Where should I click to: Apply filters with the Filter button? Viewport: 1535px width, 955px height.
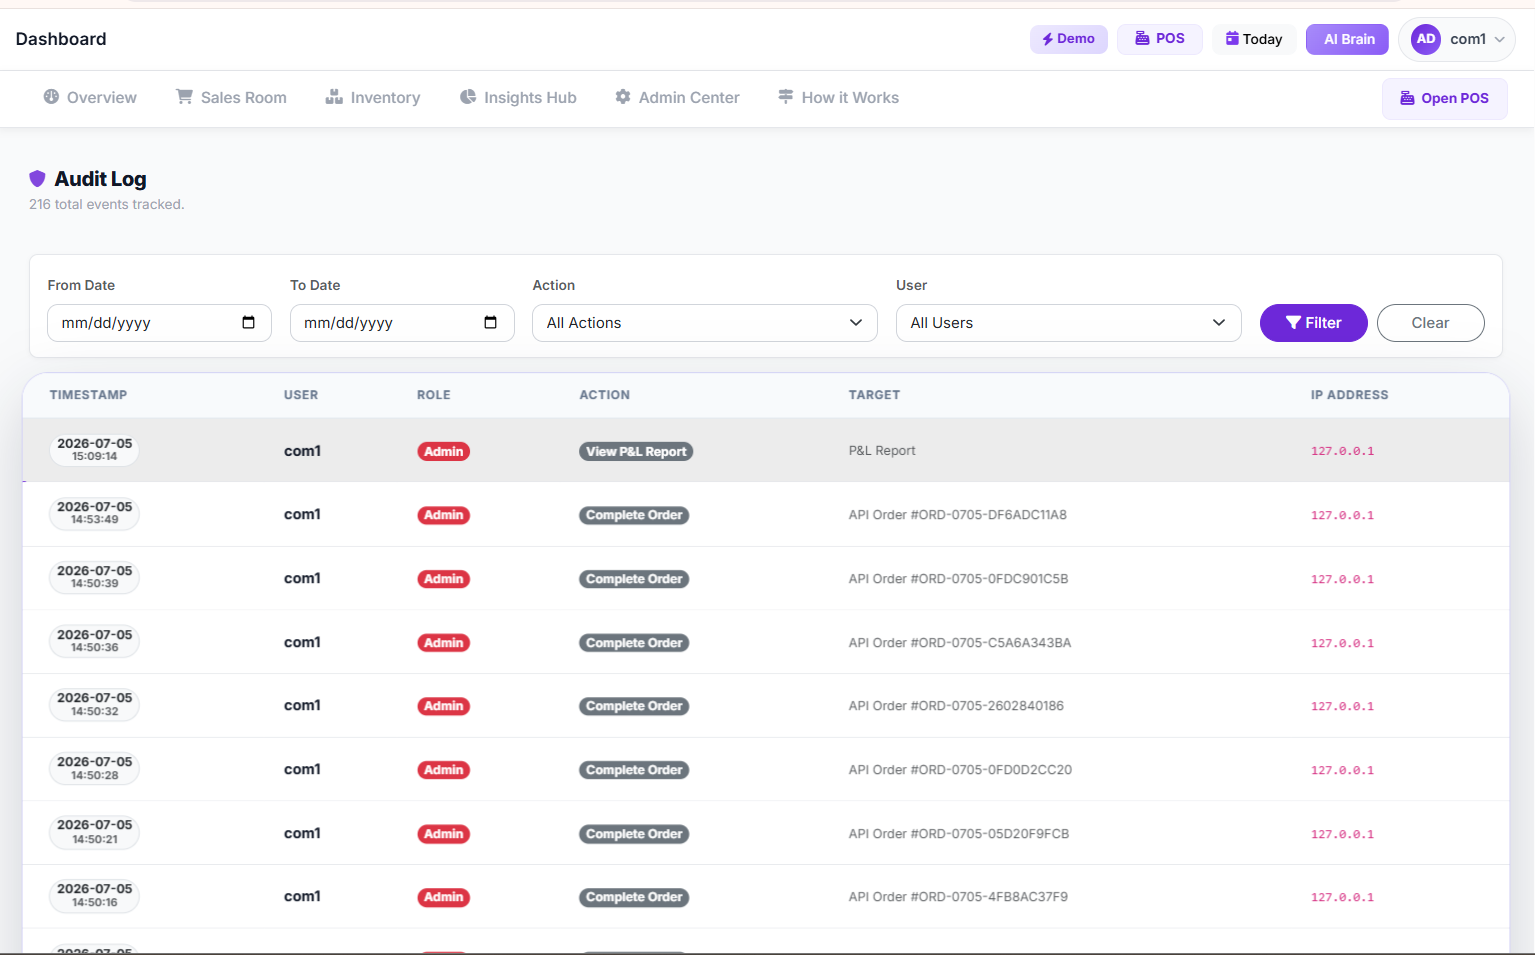[x=1314, y=323]
